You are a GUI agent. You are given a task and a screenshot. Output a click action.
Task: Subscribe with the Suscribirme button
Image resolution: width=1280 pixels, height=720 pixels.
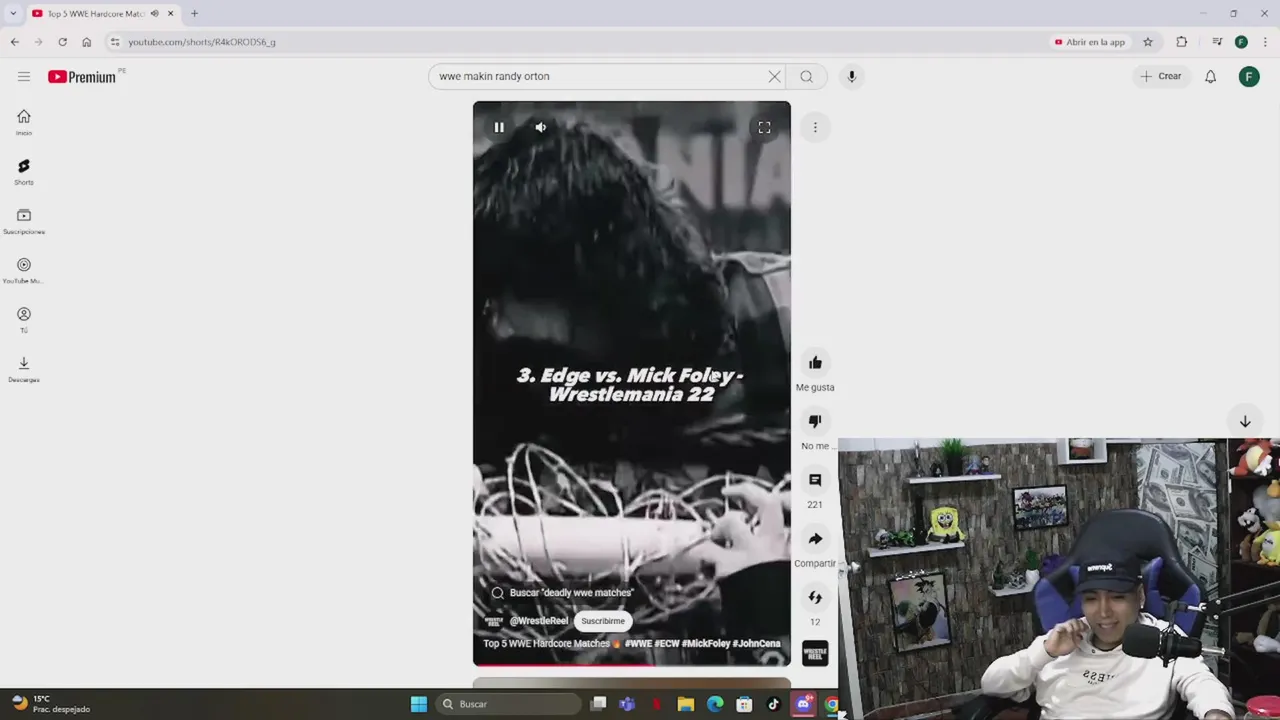point(603,621)
